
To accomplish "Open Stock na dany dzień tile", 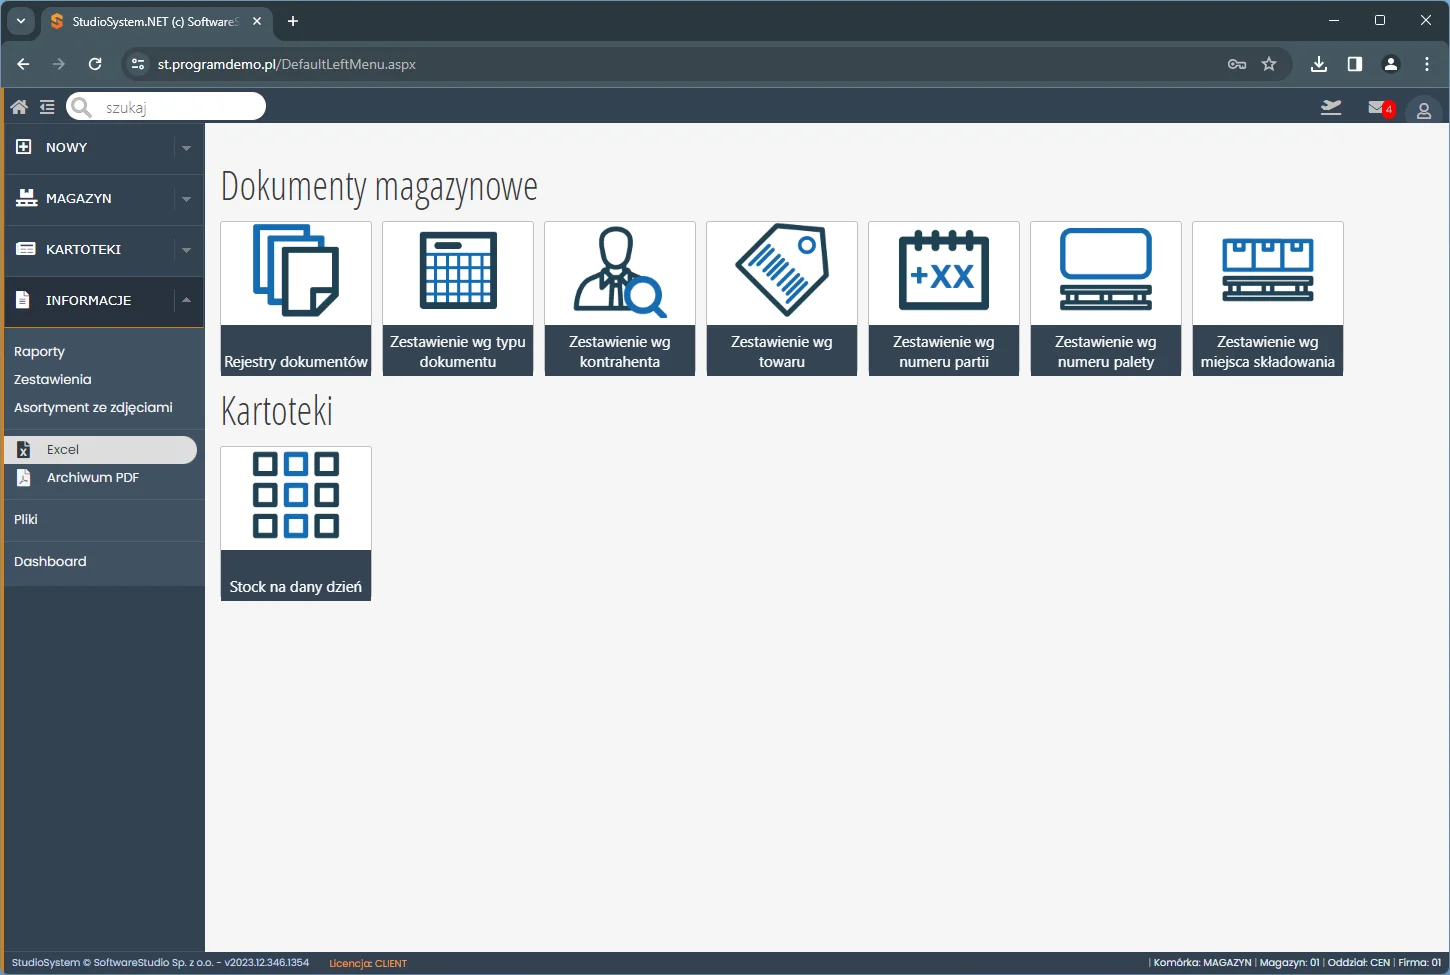I will click(x=296, y=523).
